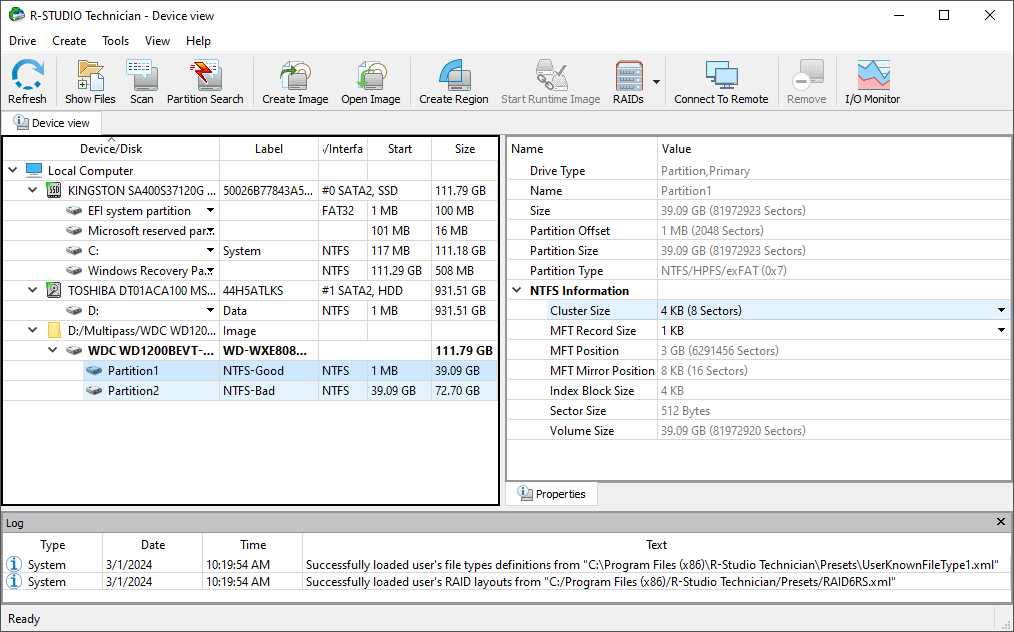Image resolution: width=1014 pixels, height=632 pixels.
Task: Collapse the WDC WD1200BEVT node
Action: (x=53, y=351)
